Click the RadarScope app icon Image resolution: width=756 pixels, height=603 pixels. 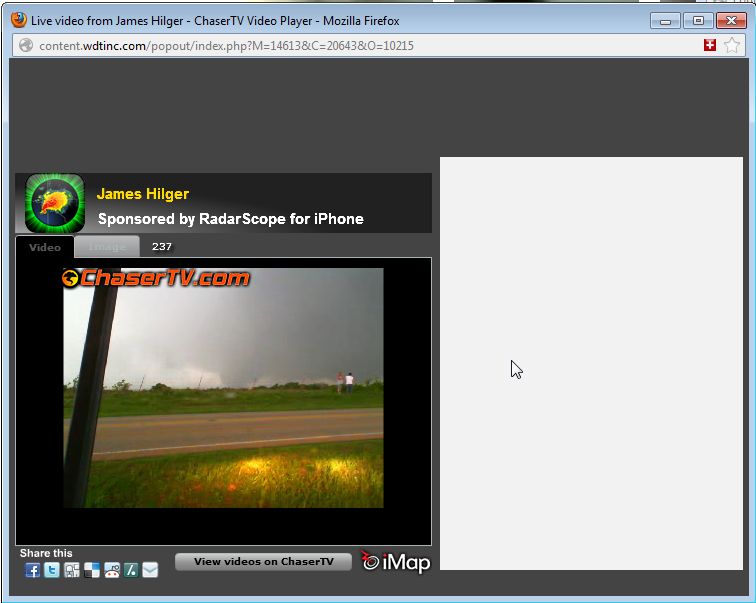(55, 204)
